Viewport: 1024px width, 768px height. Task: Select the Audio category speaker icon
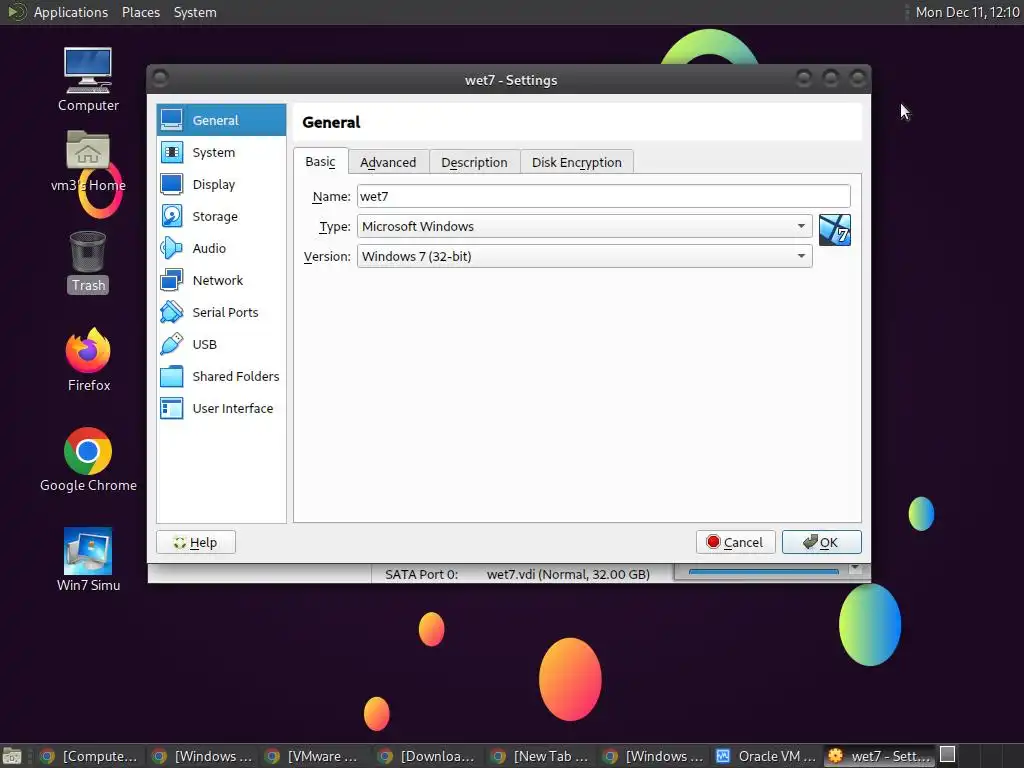[x=172, y=248]
